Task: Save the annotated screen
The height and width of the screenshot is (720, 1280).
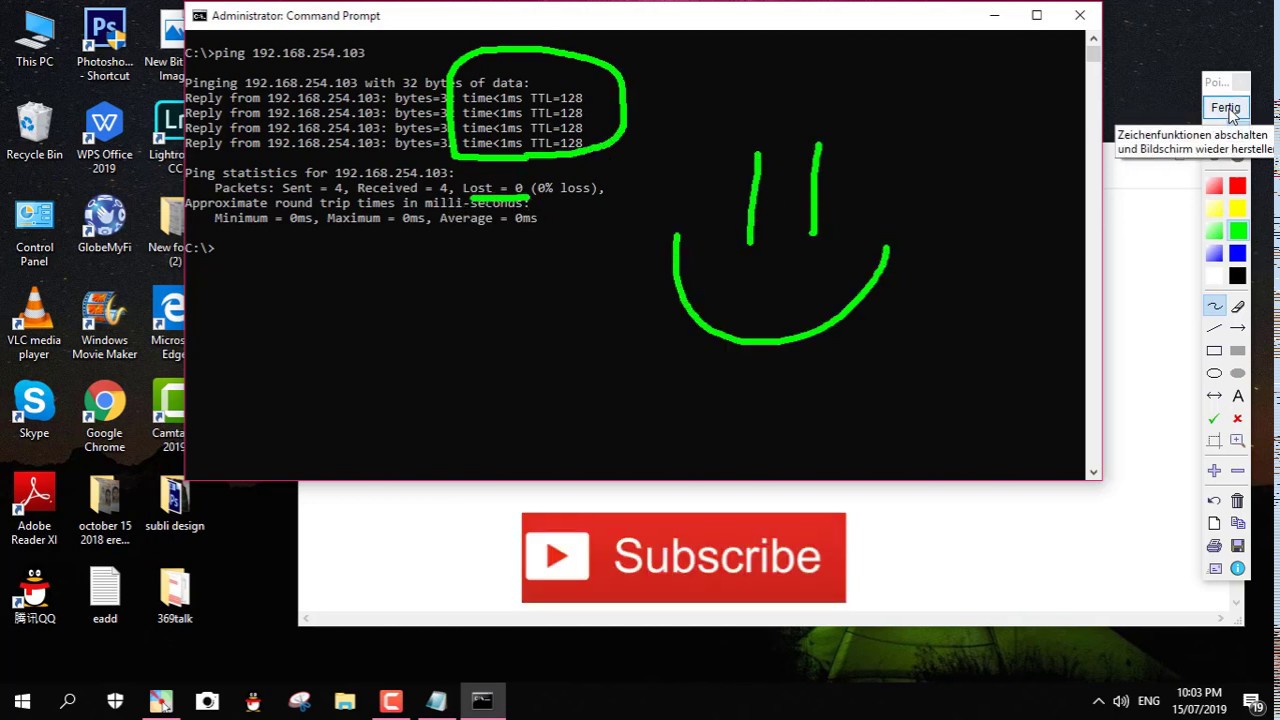Action: [1238, 544]
